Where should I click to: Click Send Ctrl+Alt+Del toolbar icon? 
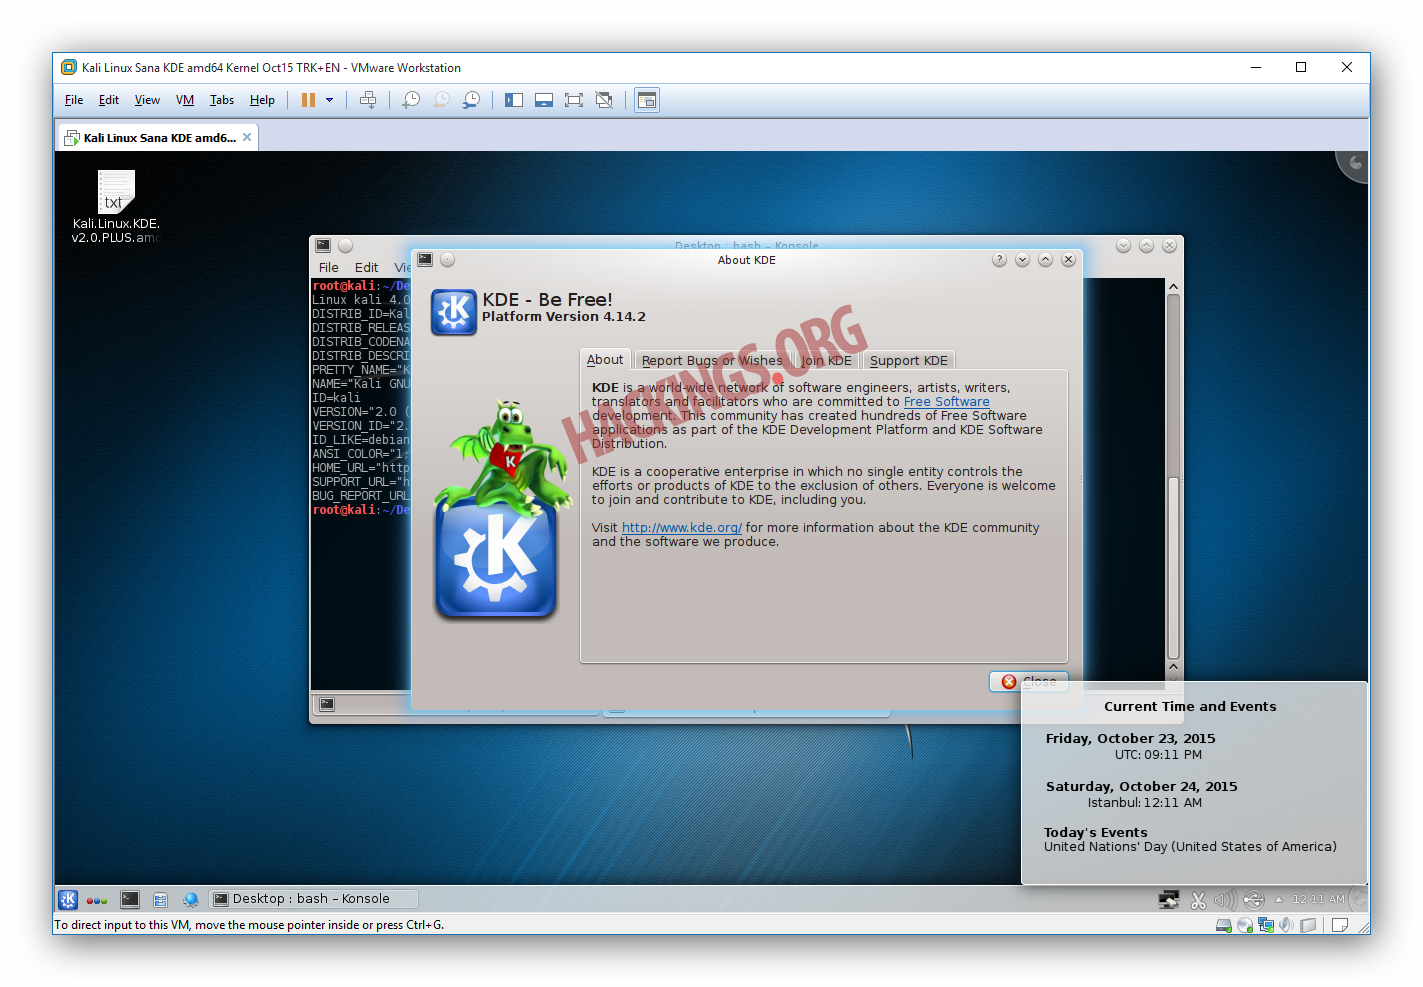tap(368, 100)
